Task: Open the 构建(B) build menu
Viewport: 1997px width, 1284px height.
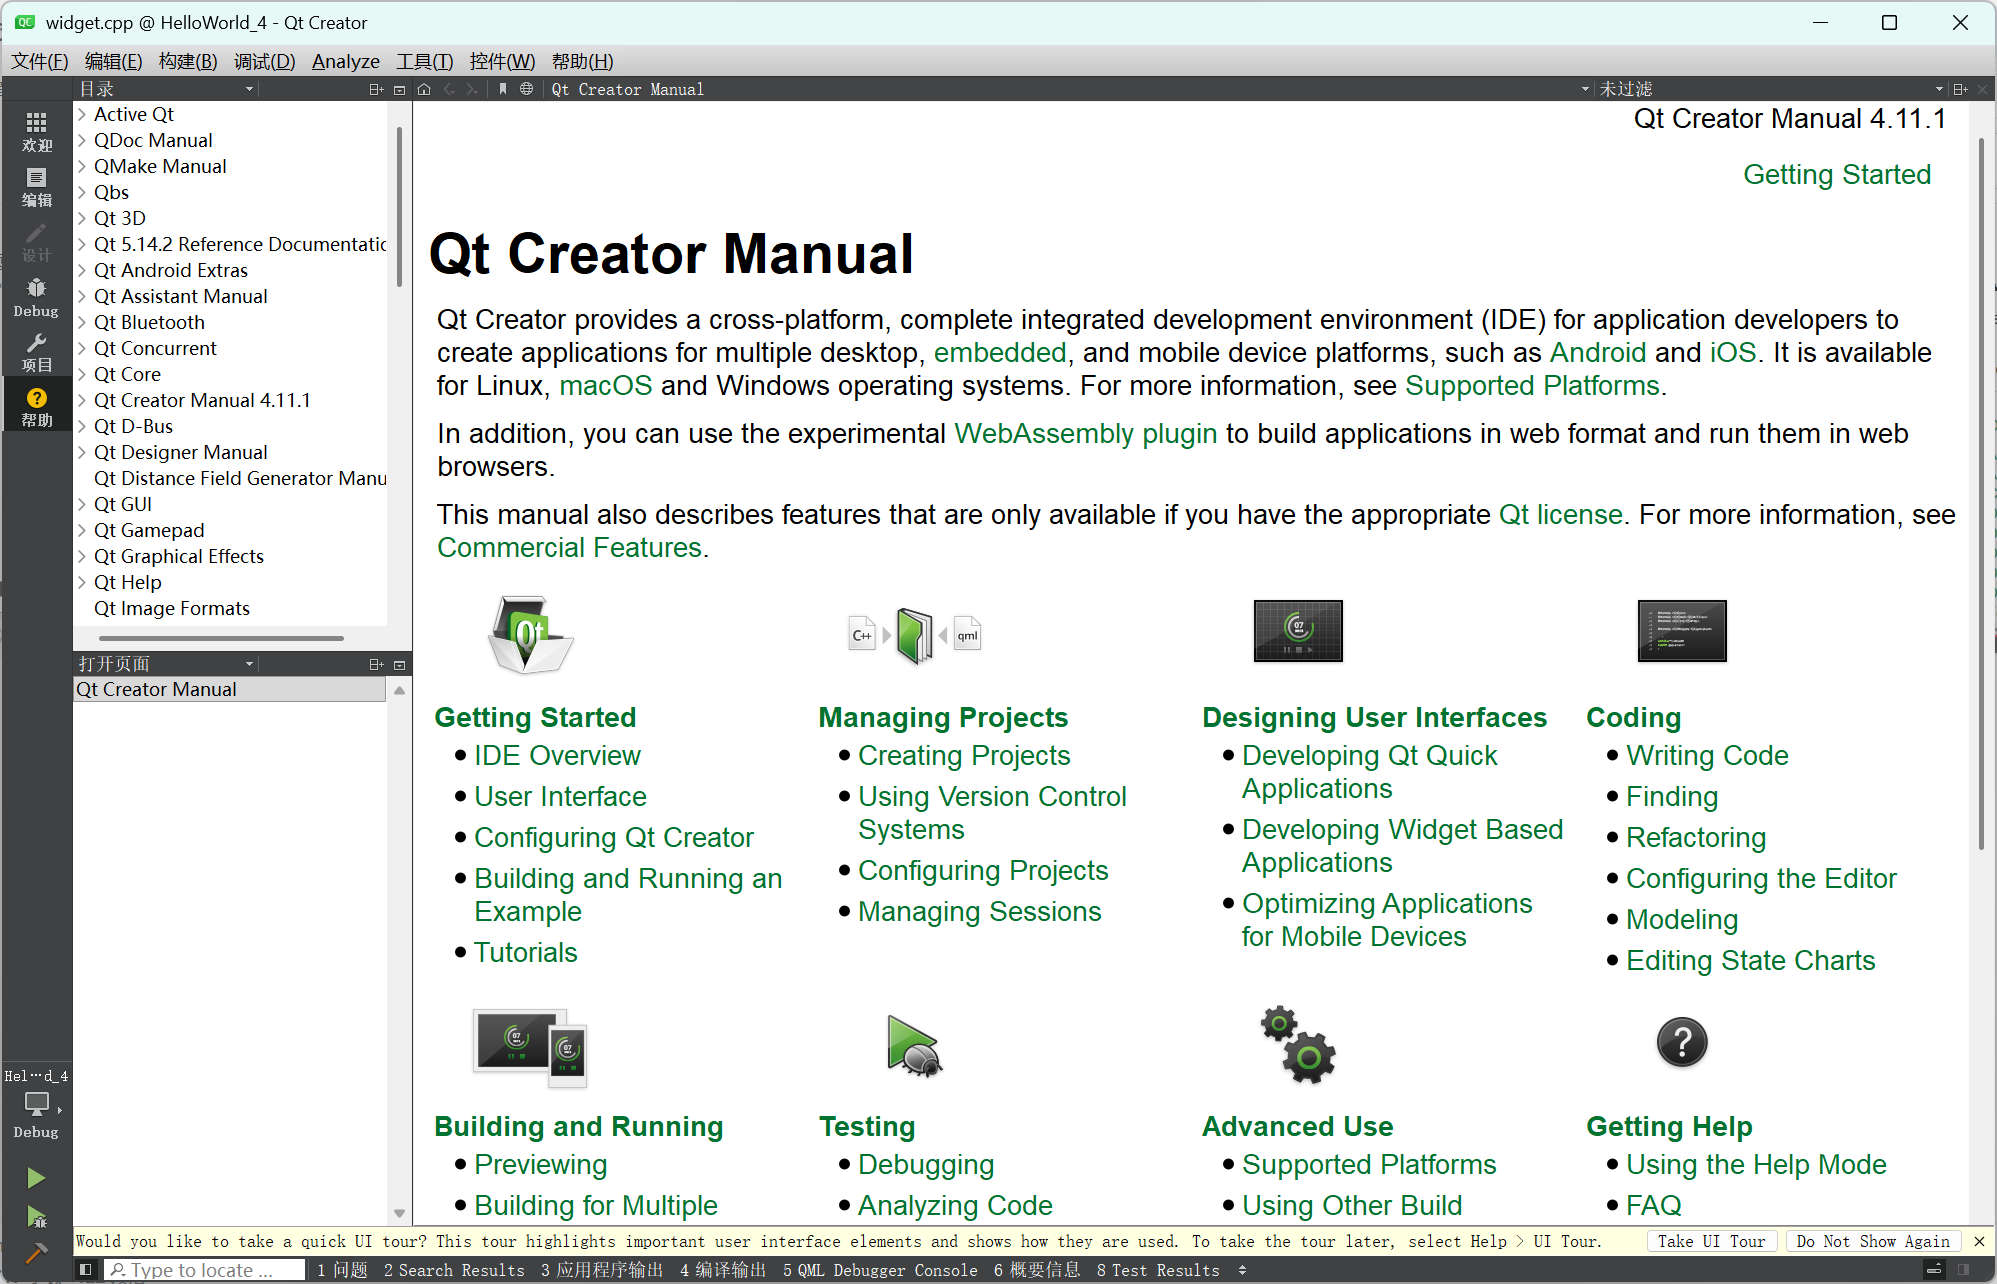Action: [188, 61]
